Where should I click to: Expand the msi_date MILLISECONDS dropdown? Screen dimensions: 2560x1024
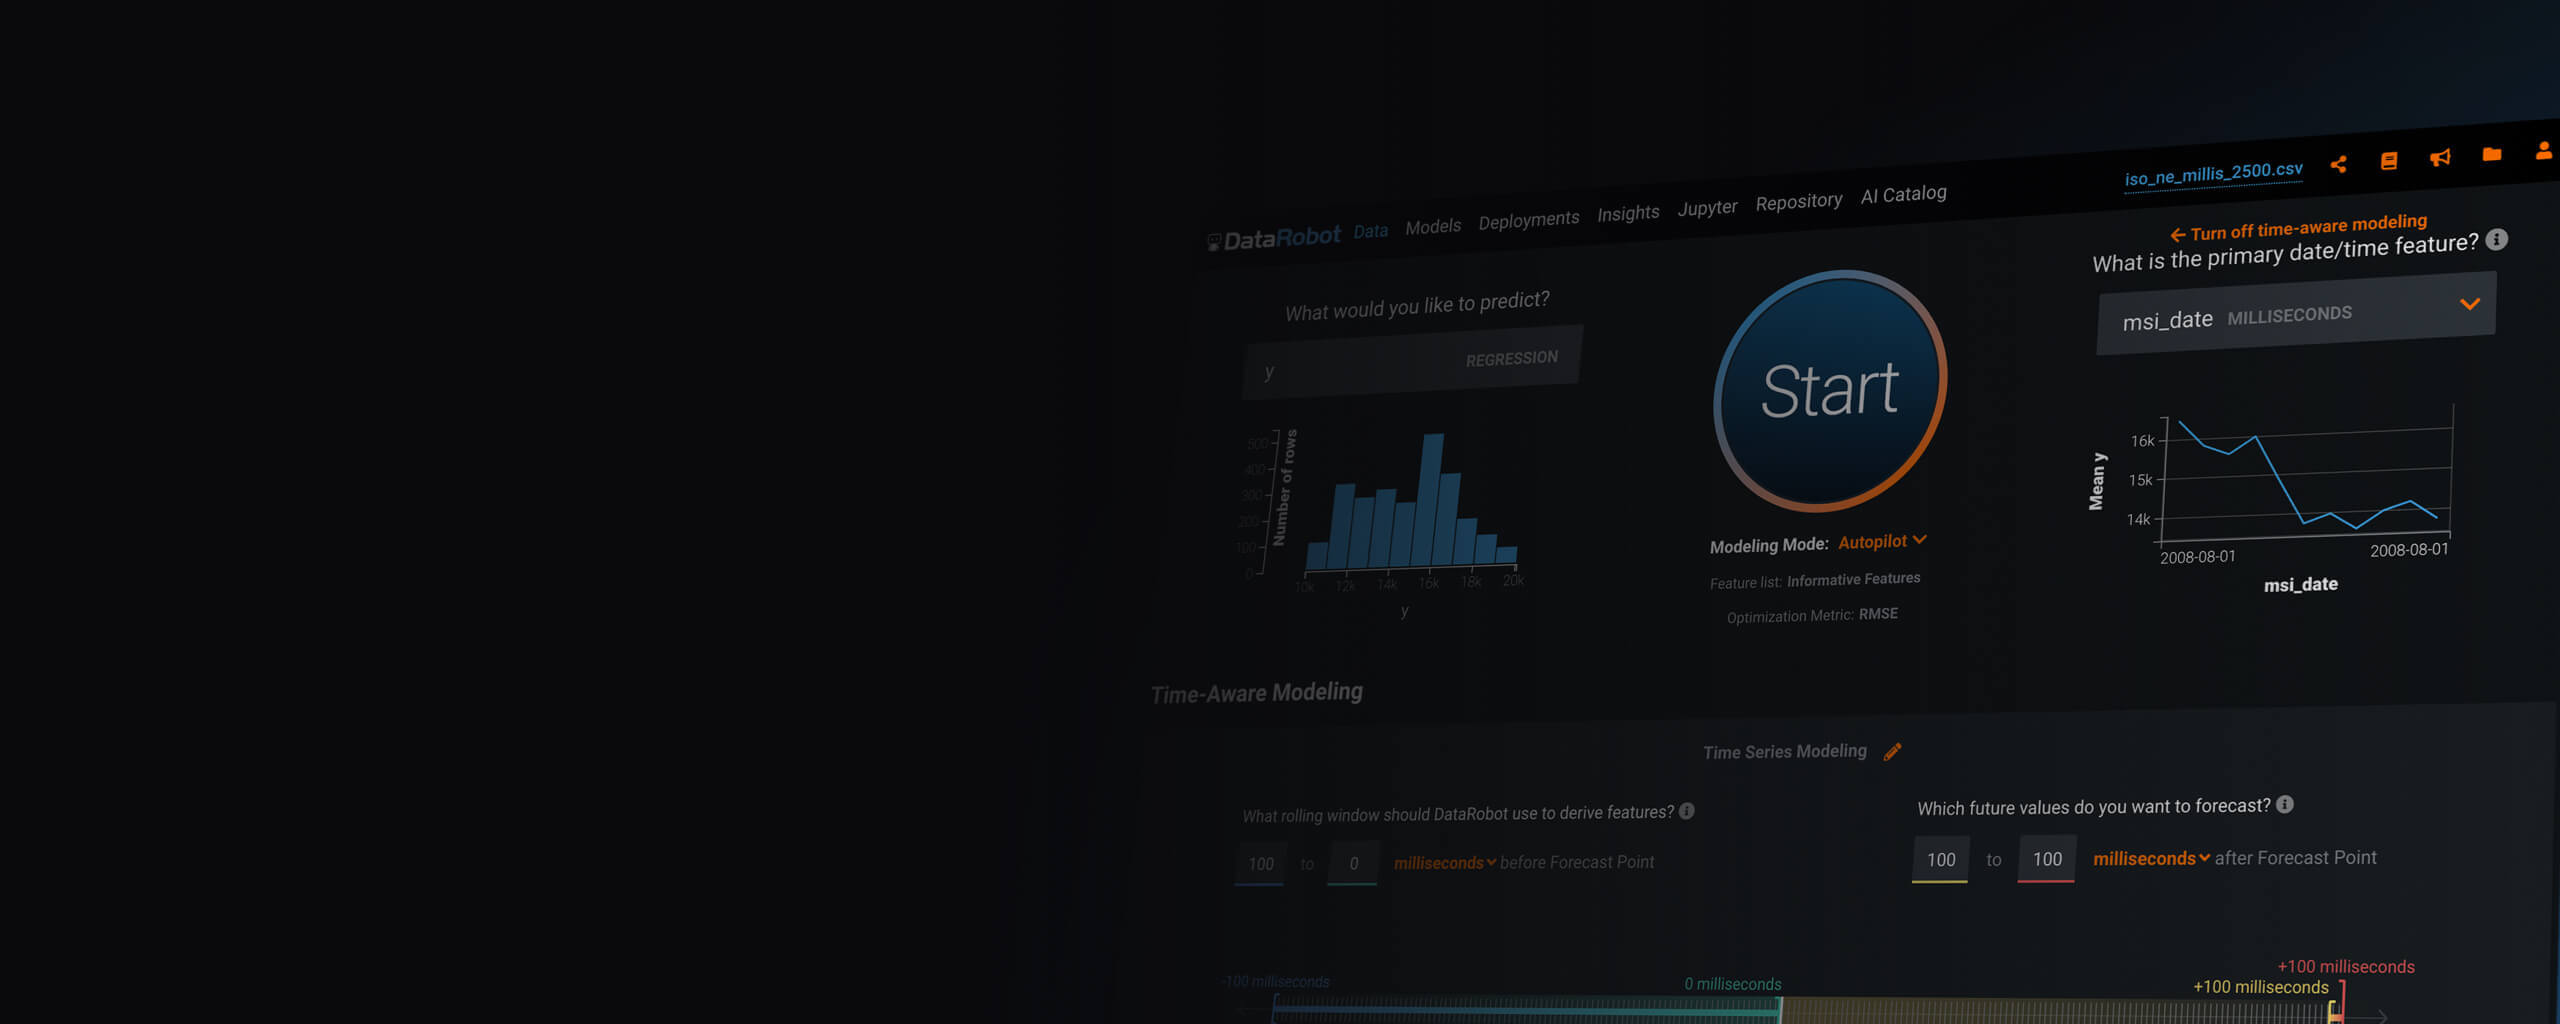pos(2296,315)
